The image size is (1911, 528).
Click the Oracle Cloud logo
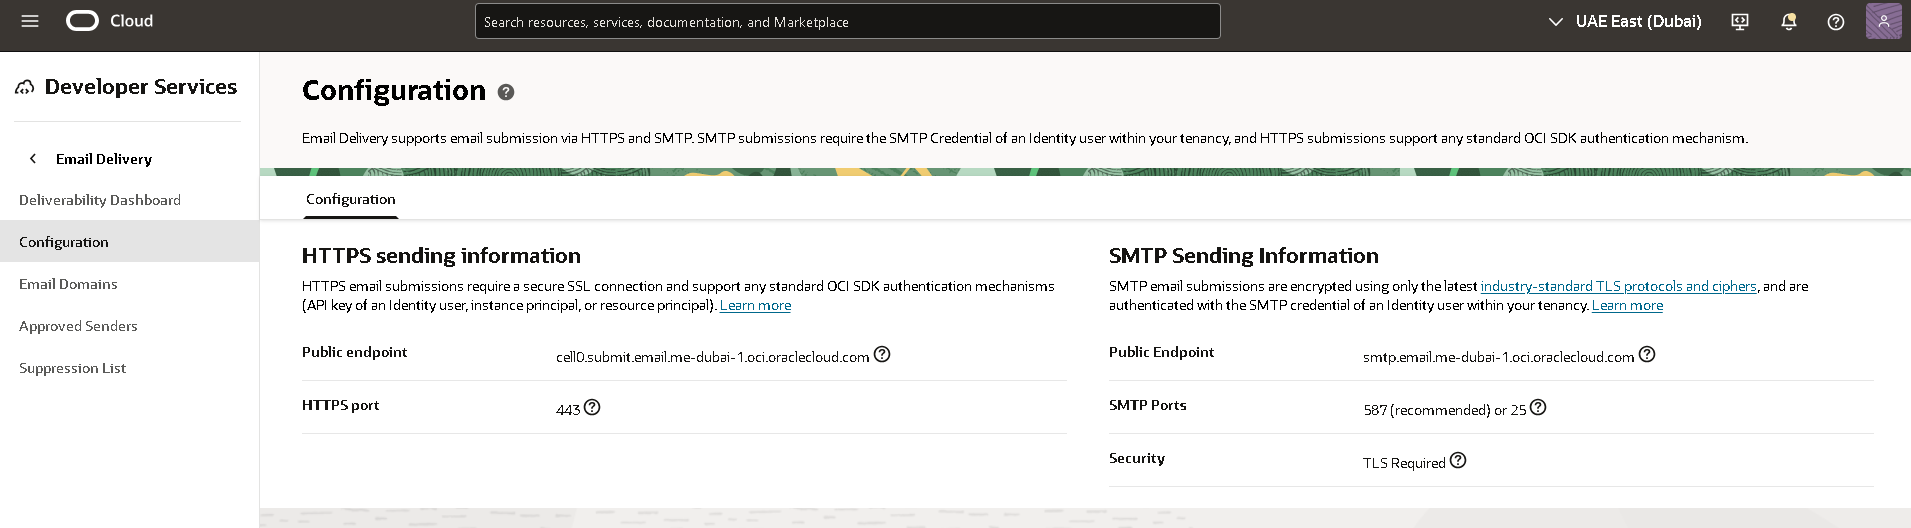pos(110,21)
